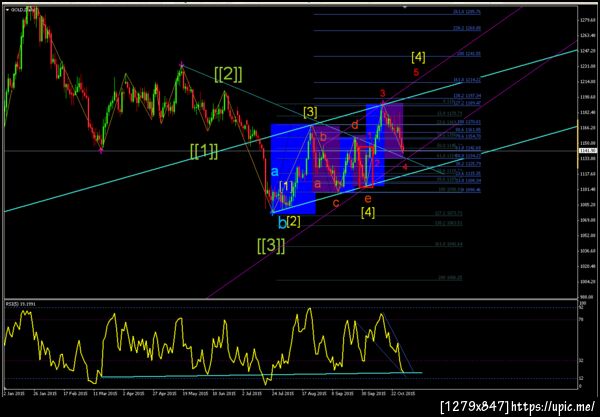Click the red '5' wave label
Image resolution: width=600 pixels, height=417 pixels.
(416, 72)
